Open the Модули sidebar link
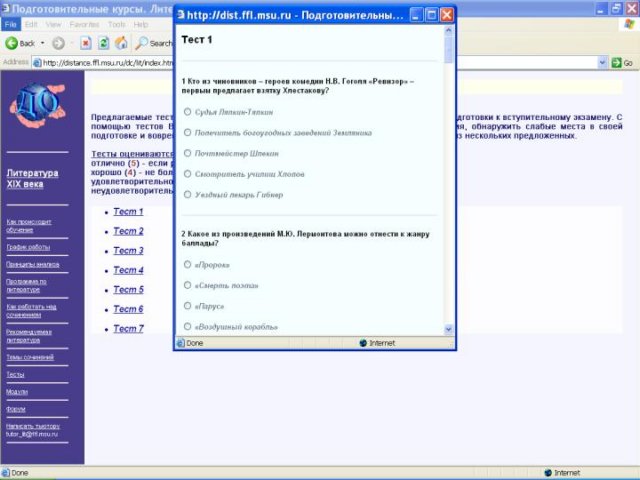Screen dimensions: 640x480 (17, 392)
